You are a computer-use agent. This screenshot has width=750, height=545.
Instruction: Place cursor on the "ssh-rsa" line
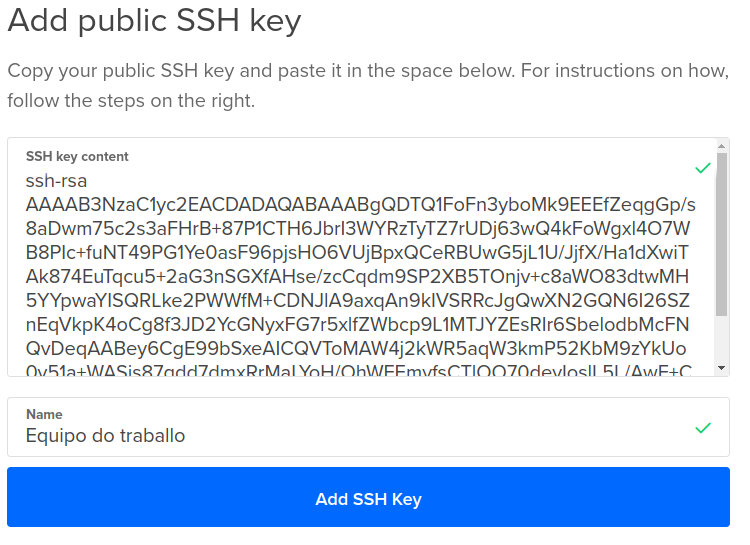pos(56,181)
